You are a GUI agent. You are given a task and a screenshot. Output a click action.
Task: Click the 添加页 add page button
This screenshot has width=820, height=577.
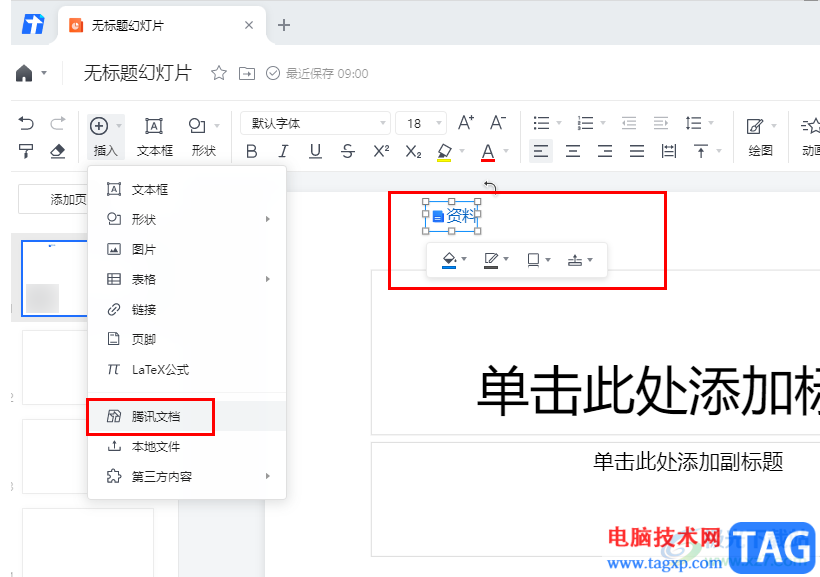[53, 199]
